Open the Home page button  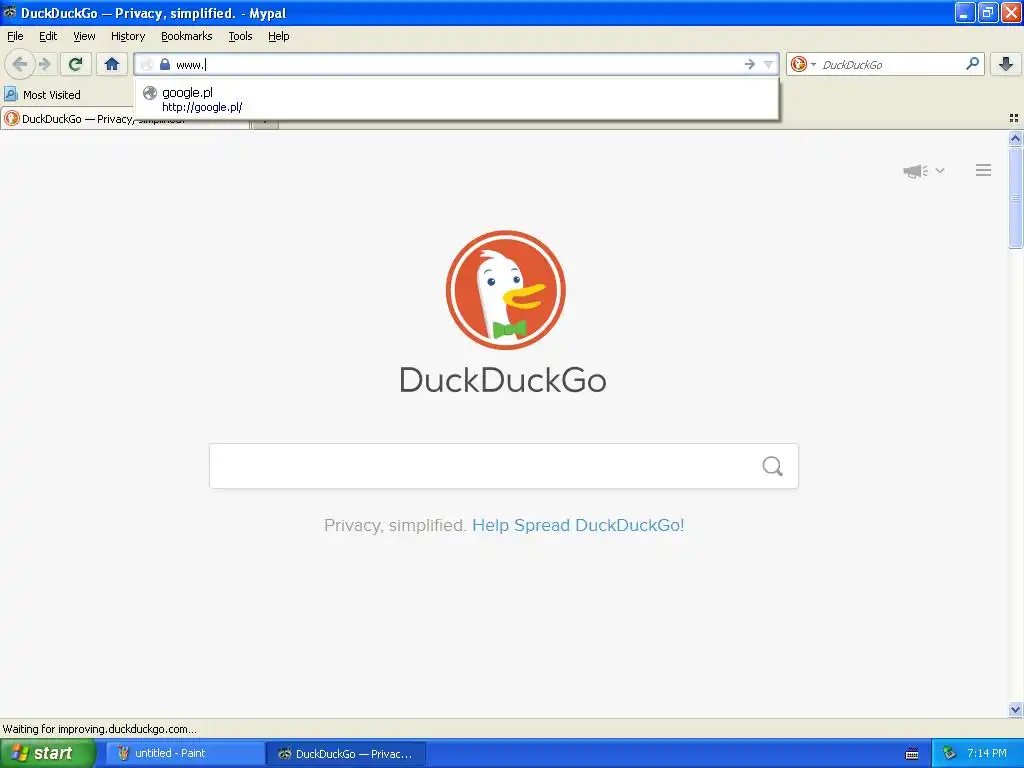[x=112, y=64]
